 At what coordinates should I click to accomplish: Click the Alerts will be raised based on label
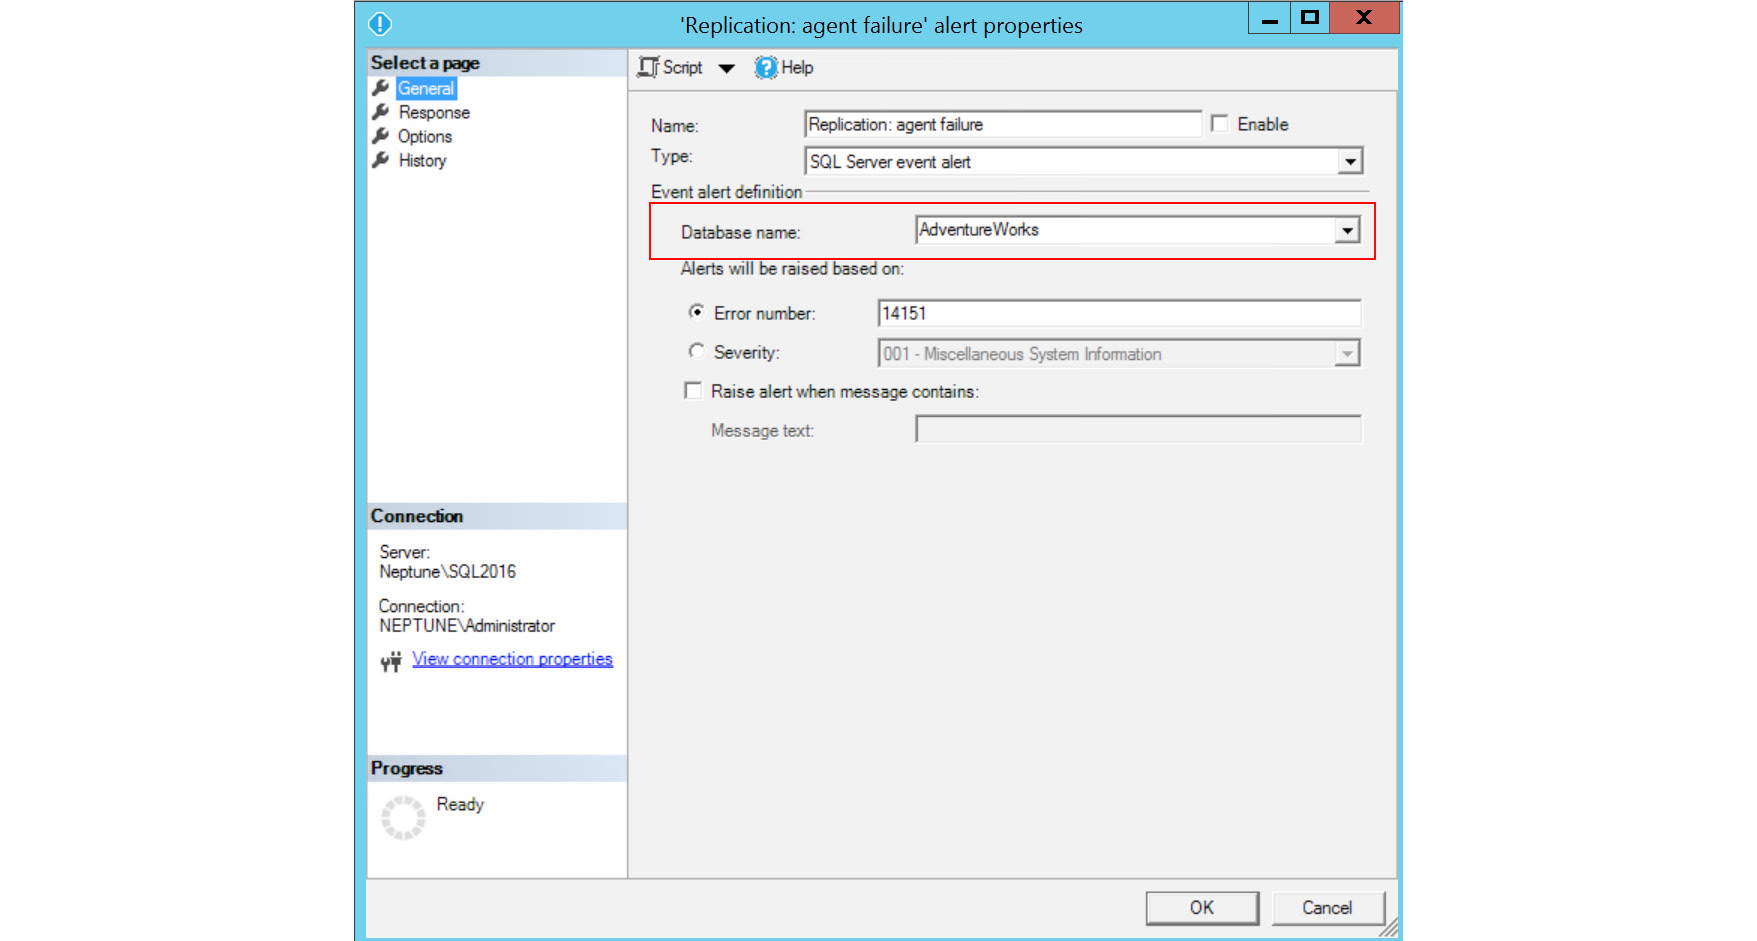(792, 269)
